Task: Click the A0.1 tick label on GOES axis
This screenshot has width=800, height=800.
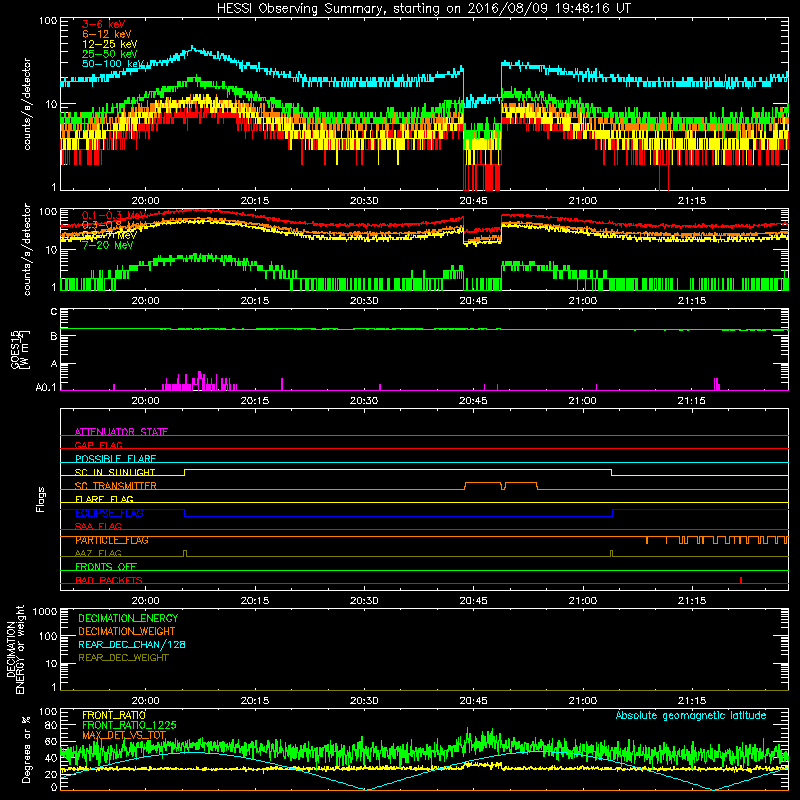Action: pos(46,388)
